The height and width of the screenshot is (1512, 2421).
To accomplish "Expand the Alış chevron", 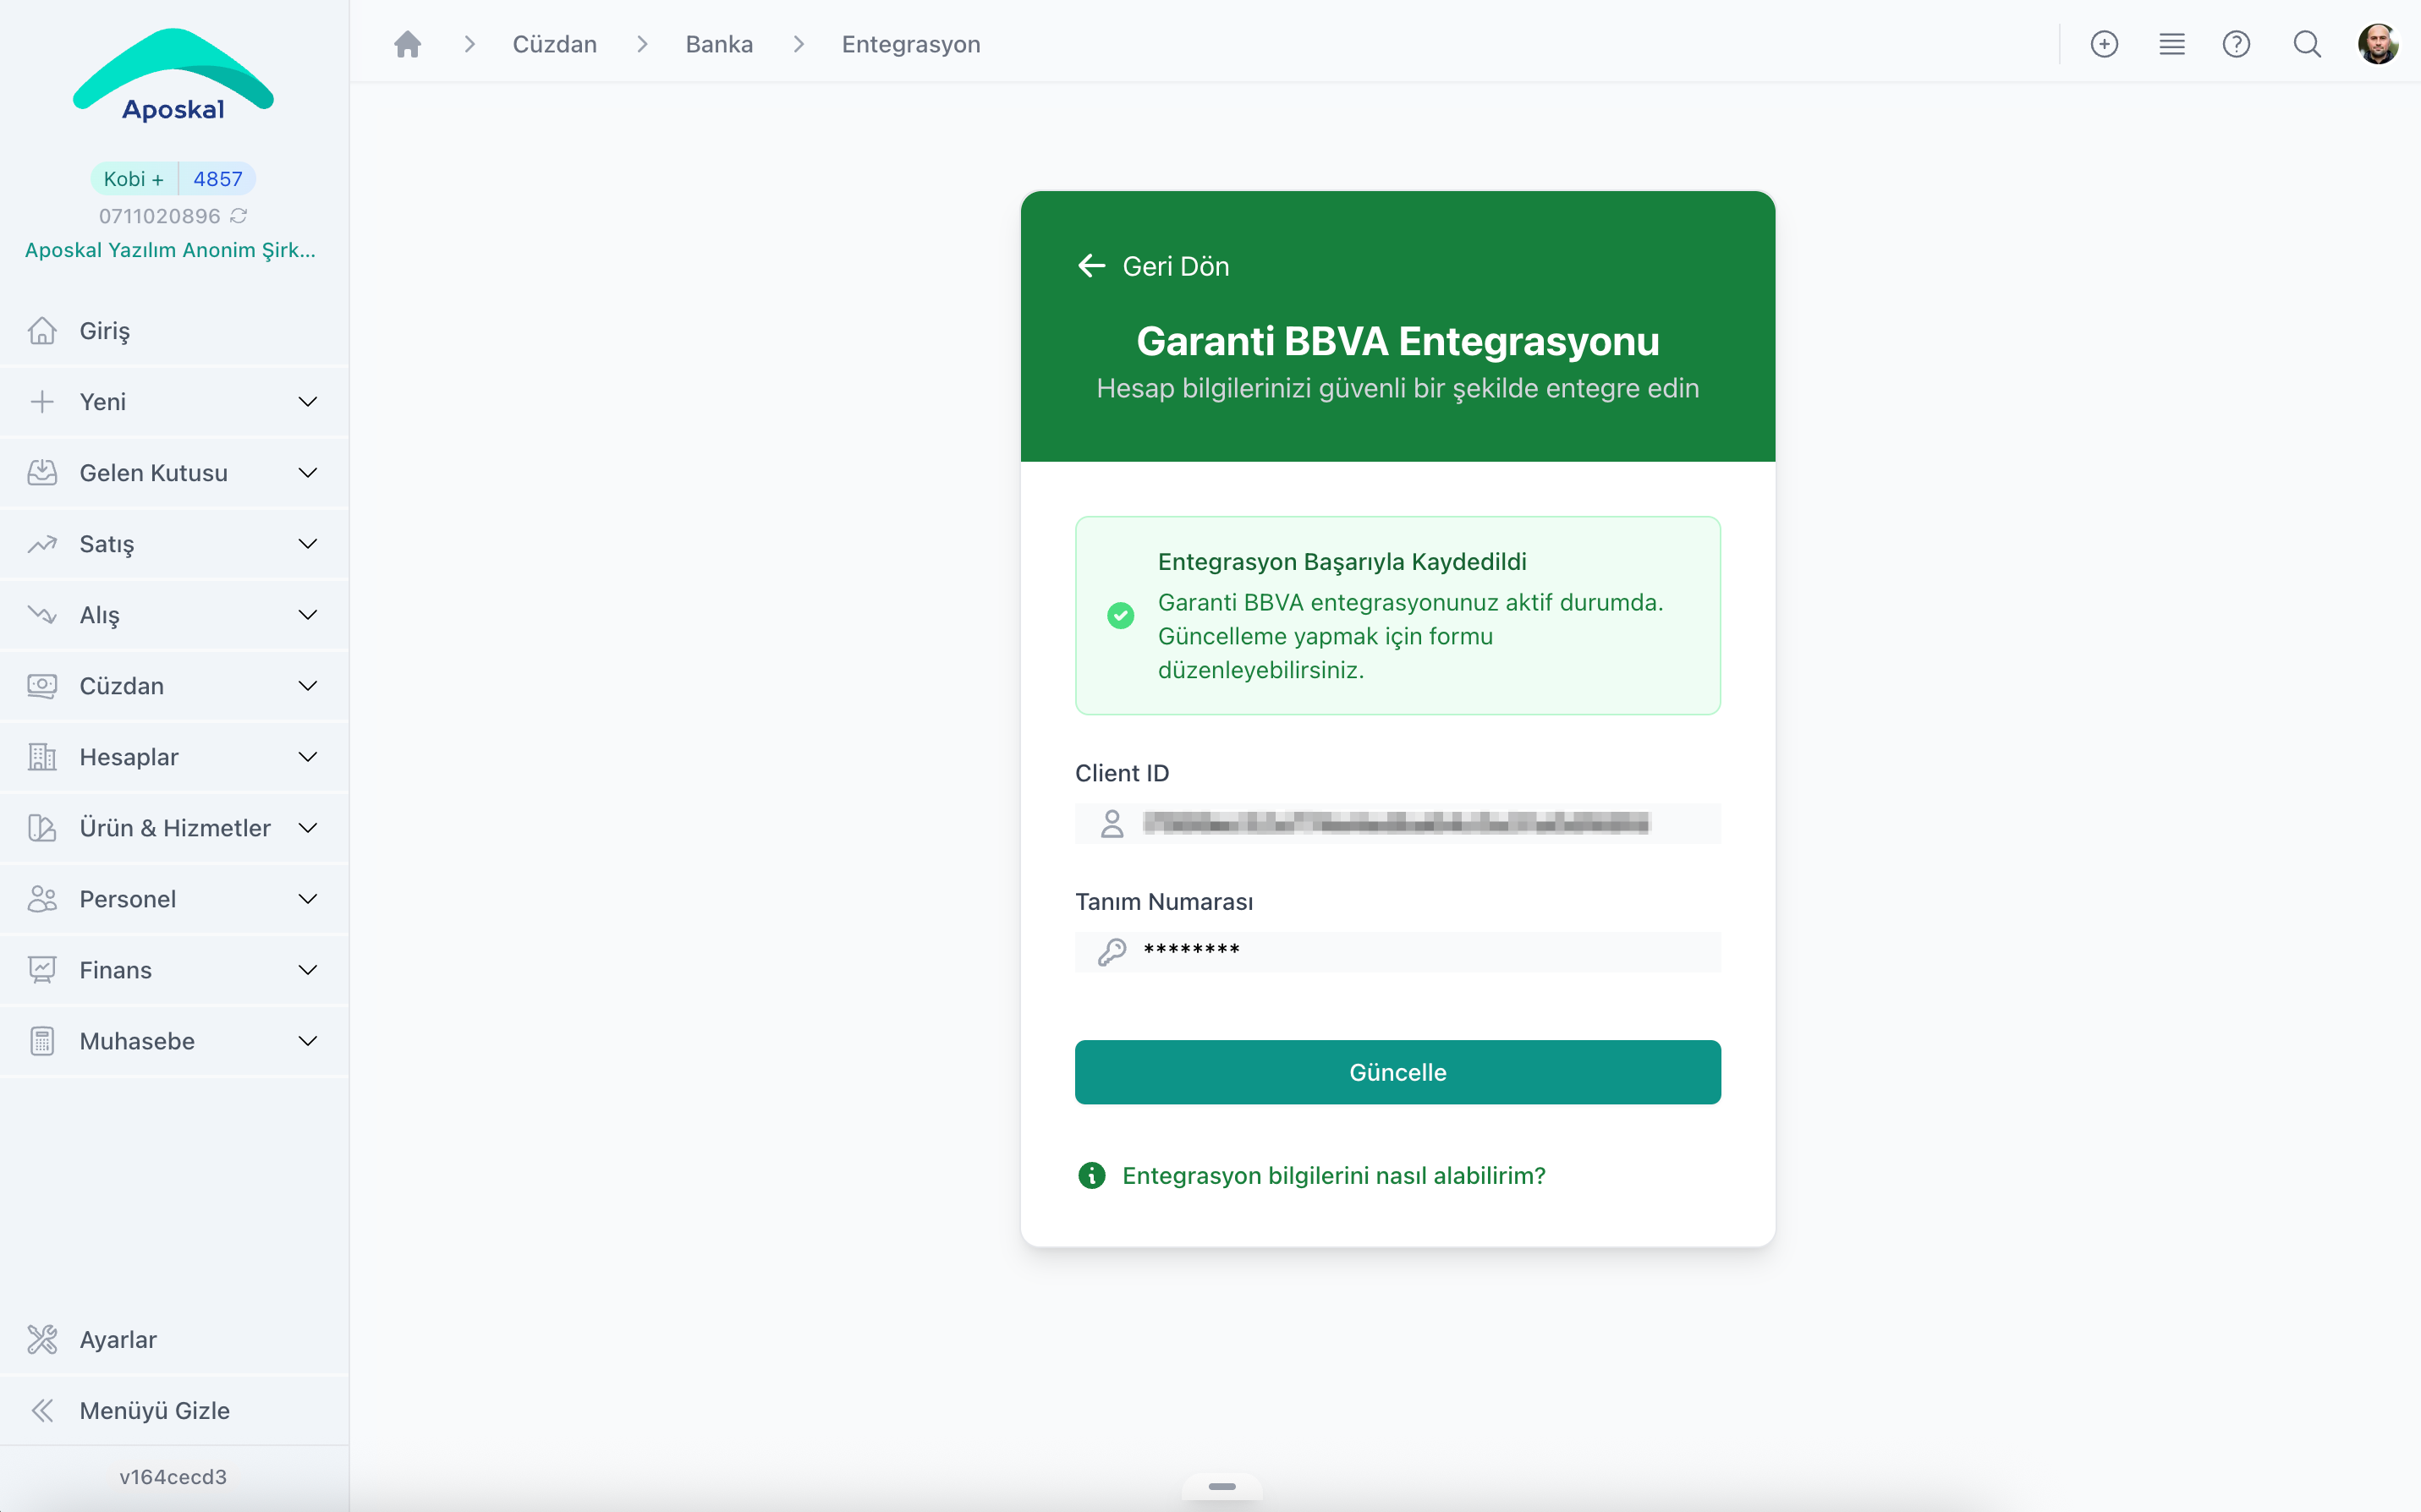I will [308, 615].
